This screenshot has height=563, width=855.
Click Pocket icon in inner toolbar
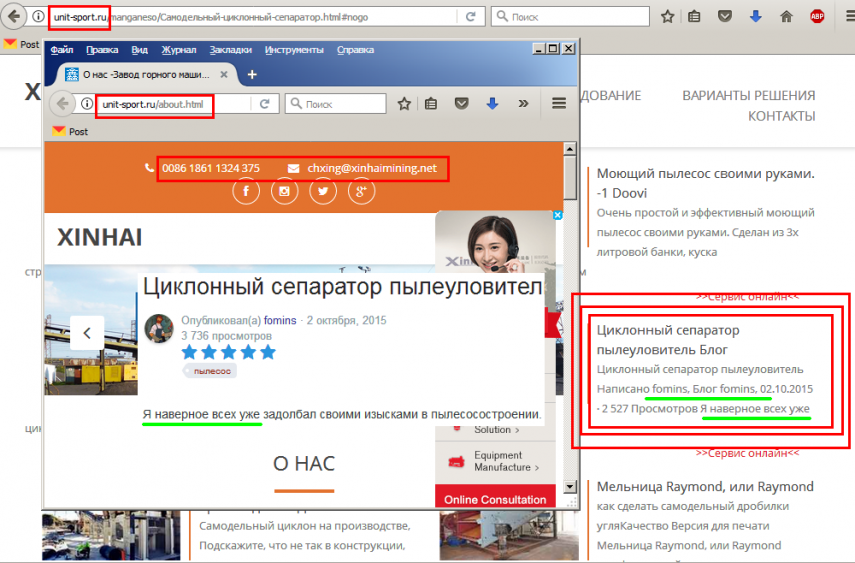(x=461, y=104)
